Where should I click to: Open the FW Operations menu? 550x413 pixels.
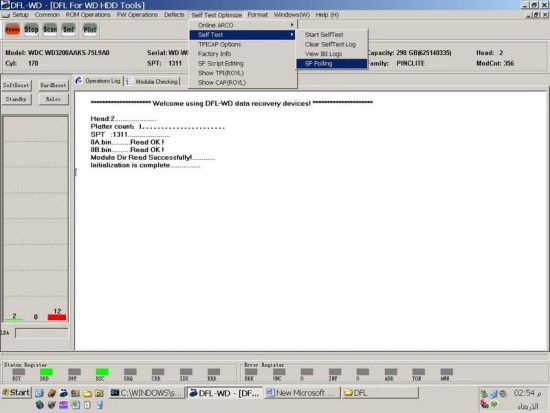[137, 15]
